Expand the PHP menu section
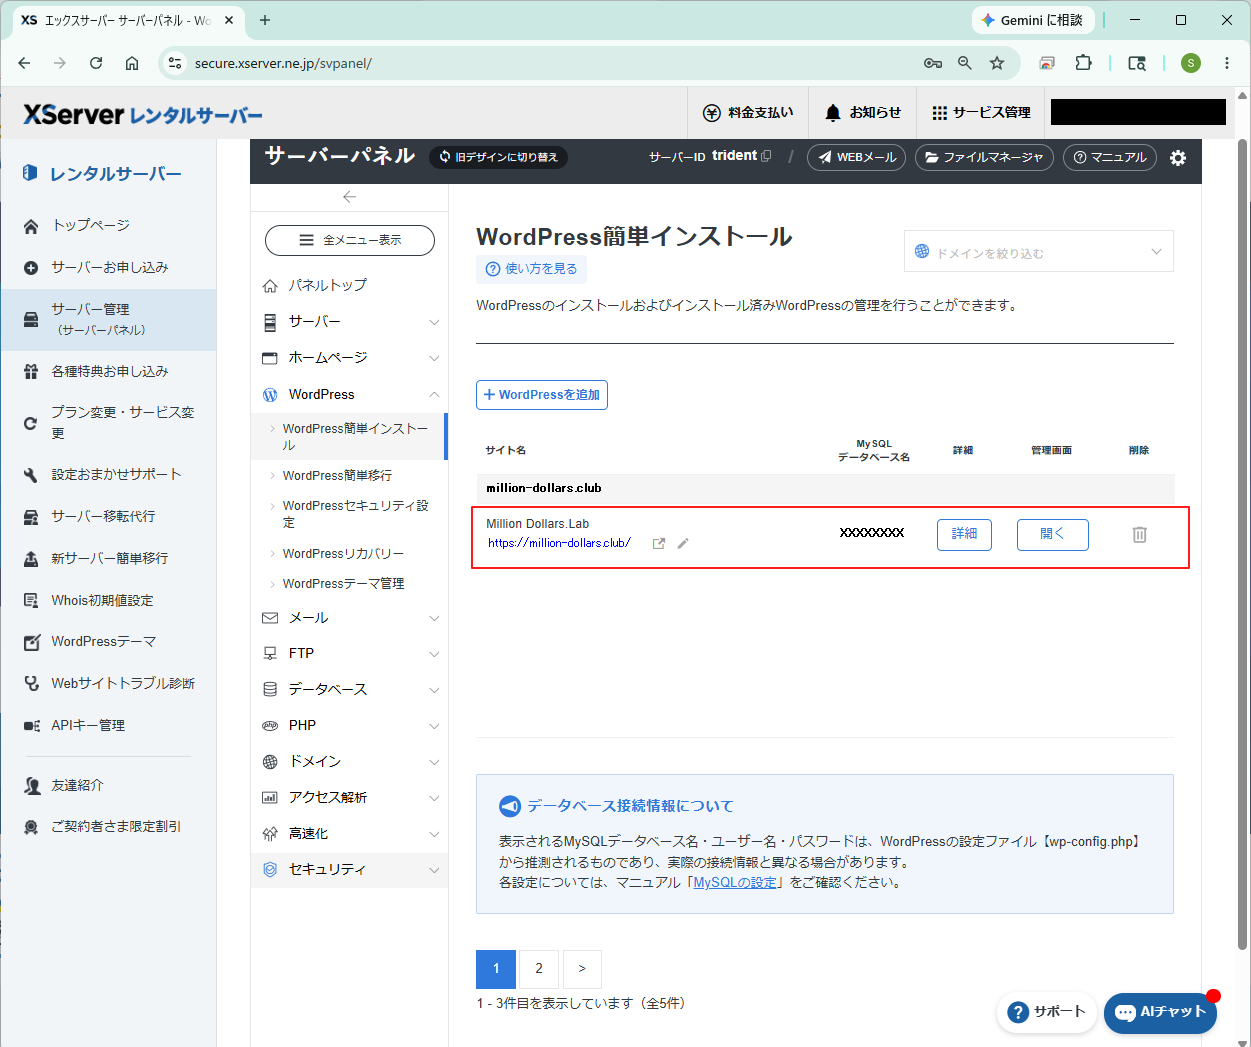Screen dimensions: 1251x1047 click(x=350, y=725)
